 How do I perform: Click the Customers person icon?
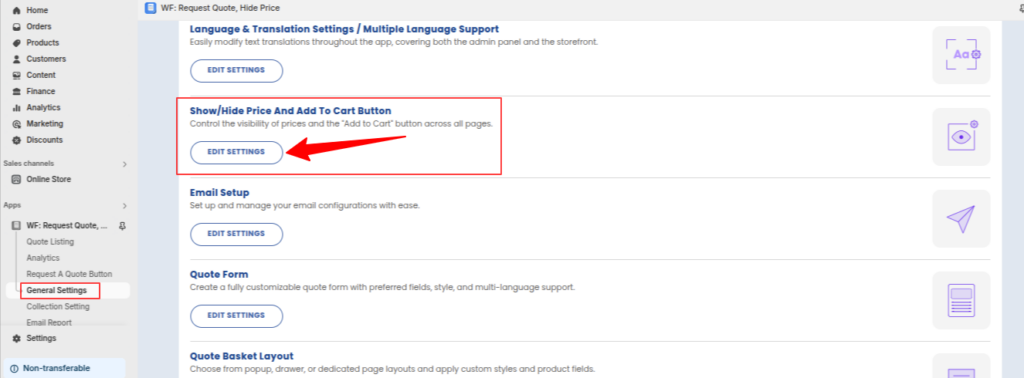(16, 59)
